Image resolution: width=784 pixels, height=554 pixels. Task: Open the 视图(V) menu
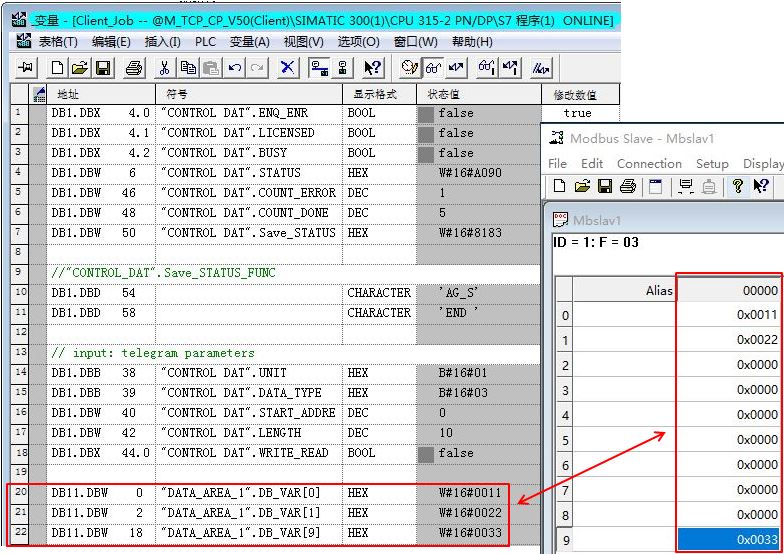(304, 42)
